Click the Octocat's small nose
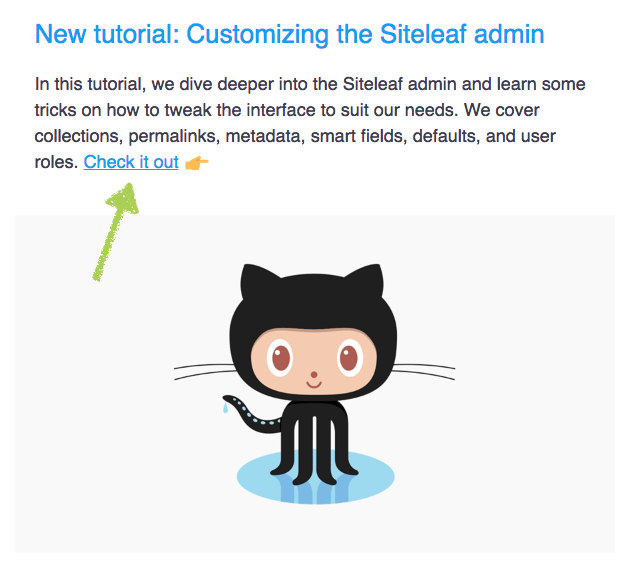631x572 pixels. (314, 375)
